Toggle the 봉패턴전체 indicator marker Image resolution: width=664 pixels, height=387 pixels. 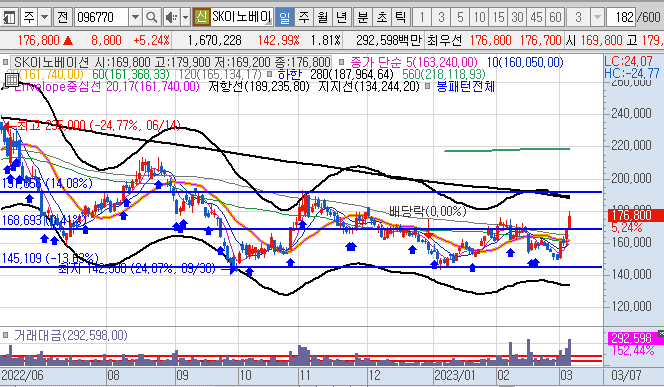point(428,87)
